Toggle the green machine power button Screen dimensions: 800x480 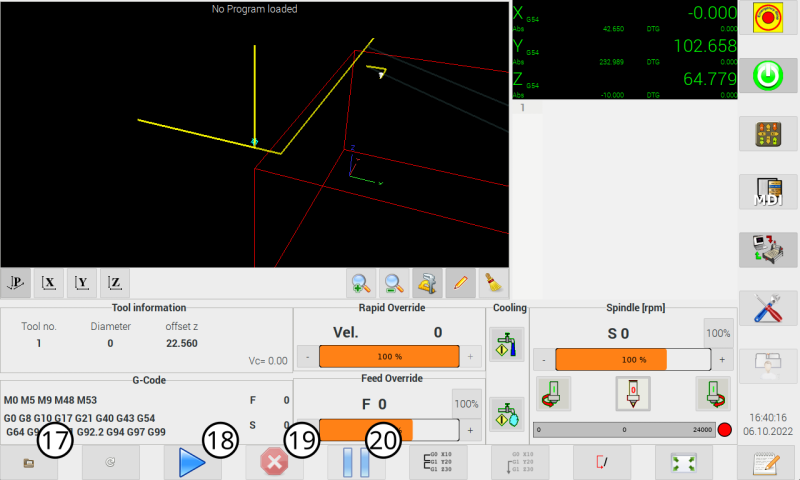768,75
